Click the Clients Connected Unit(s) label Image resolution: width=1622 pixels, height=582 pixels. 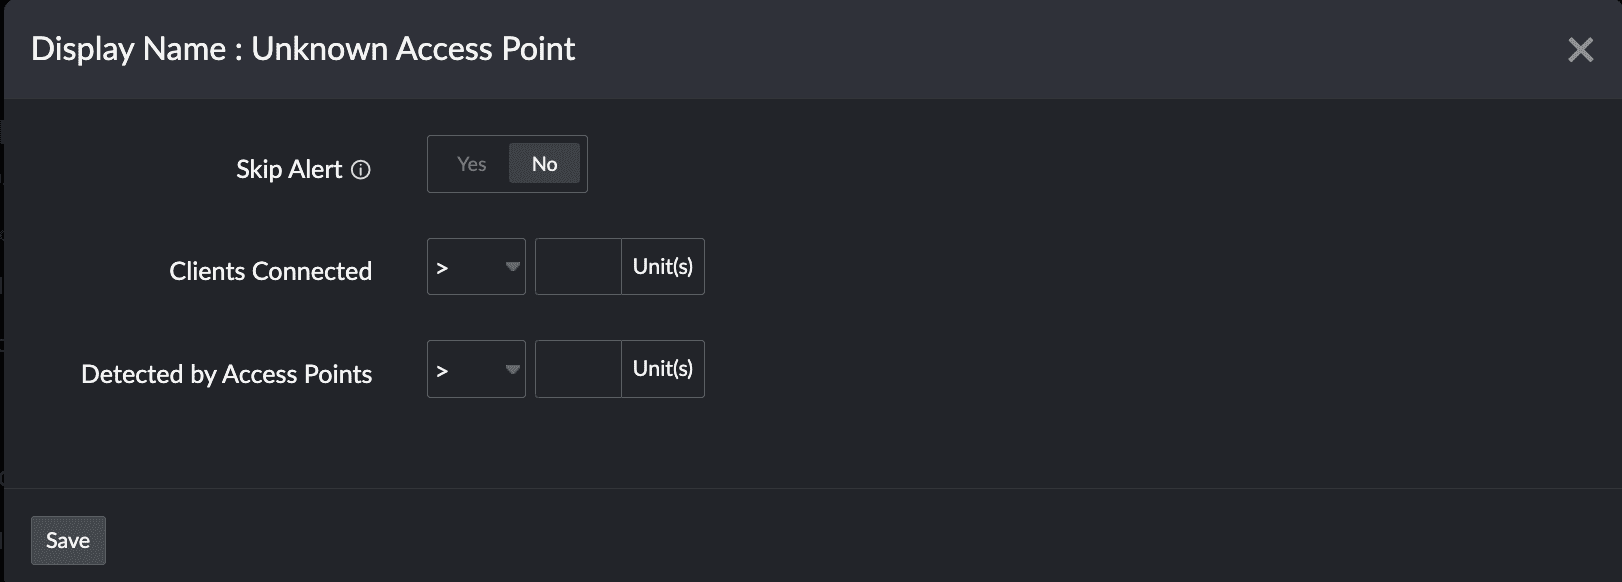pyautogui.click(x=663, y=267)
